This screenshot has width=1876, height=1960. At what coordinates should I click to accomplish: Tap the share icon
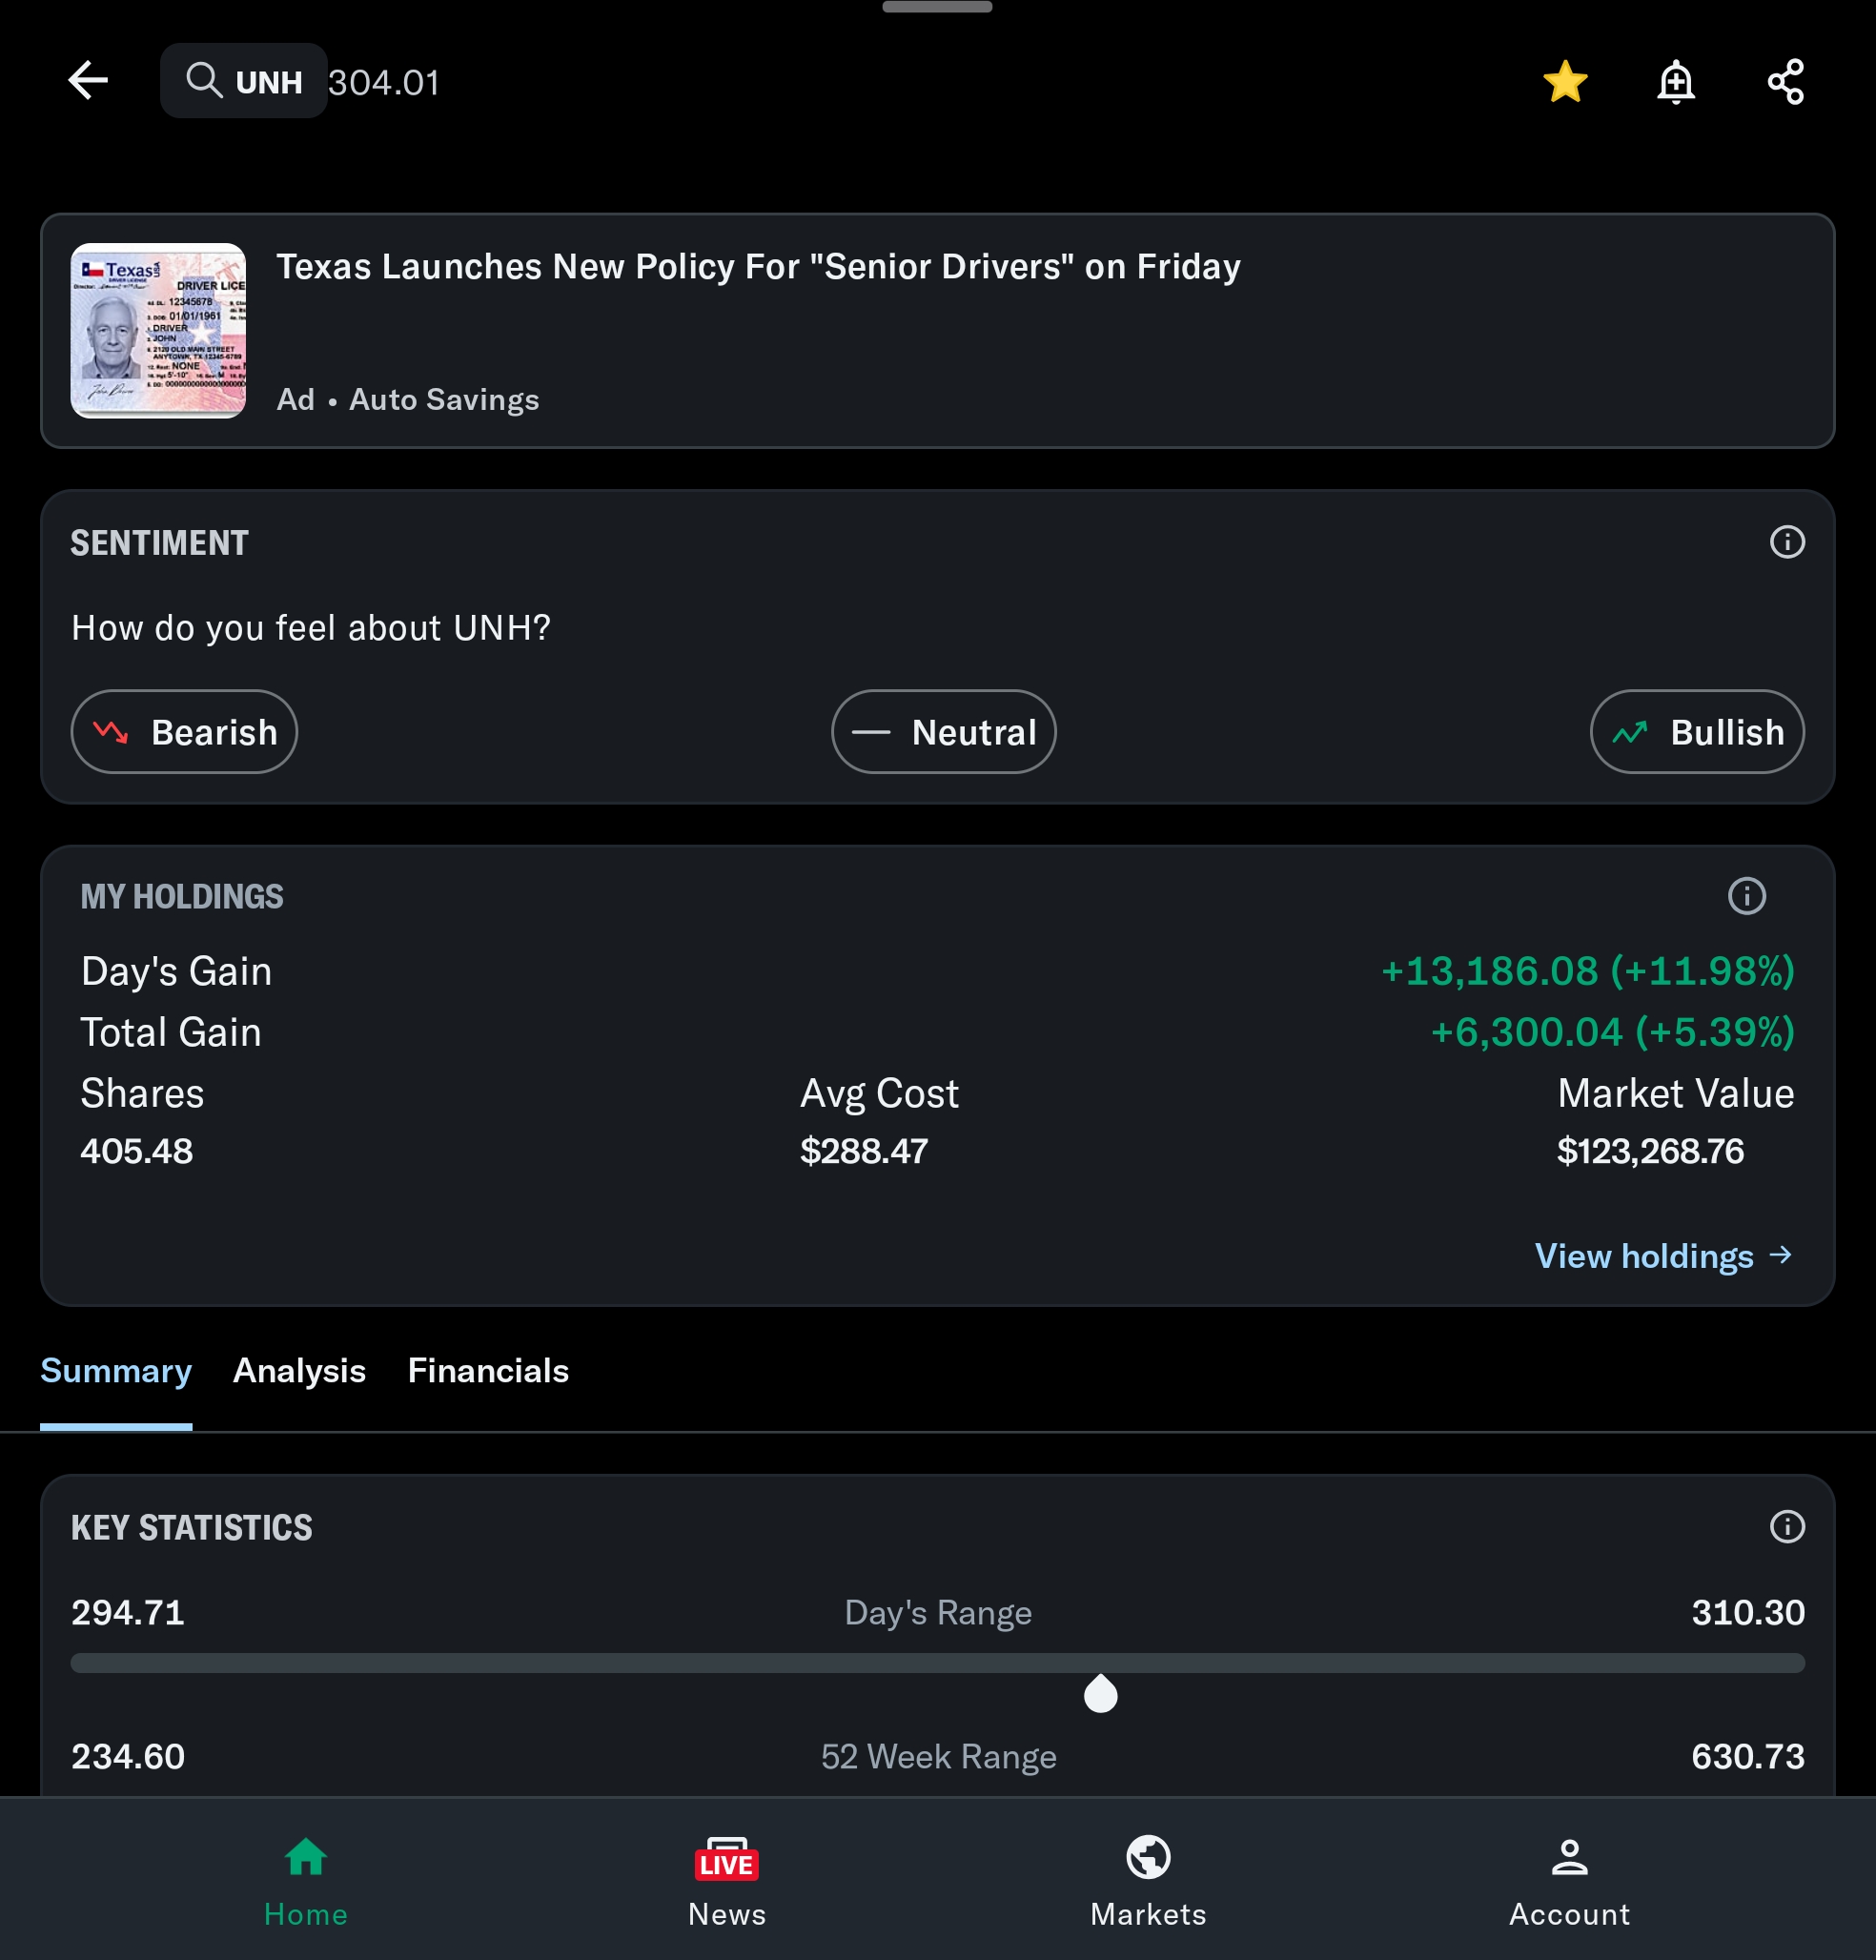click(1785, 81)
